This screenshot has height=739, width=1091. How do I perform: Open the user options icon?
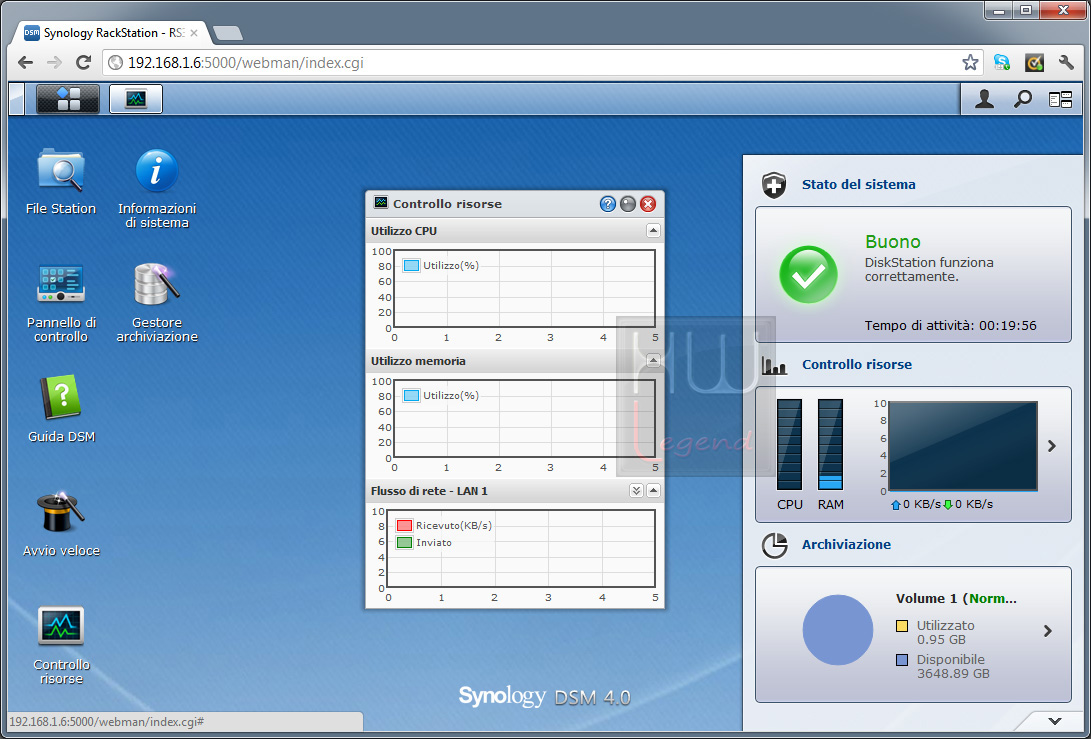984,99
